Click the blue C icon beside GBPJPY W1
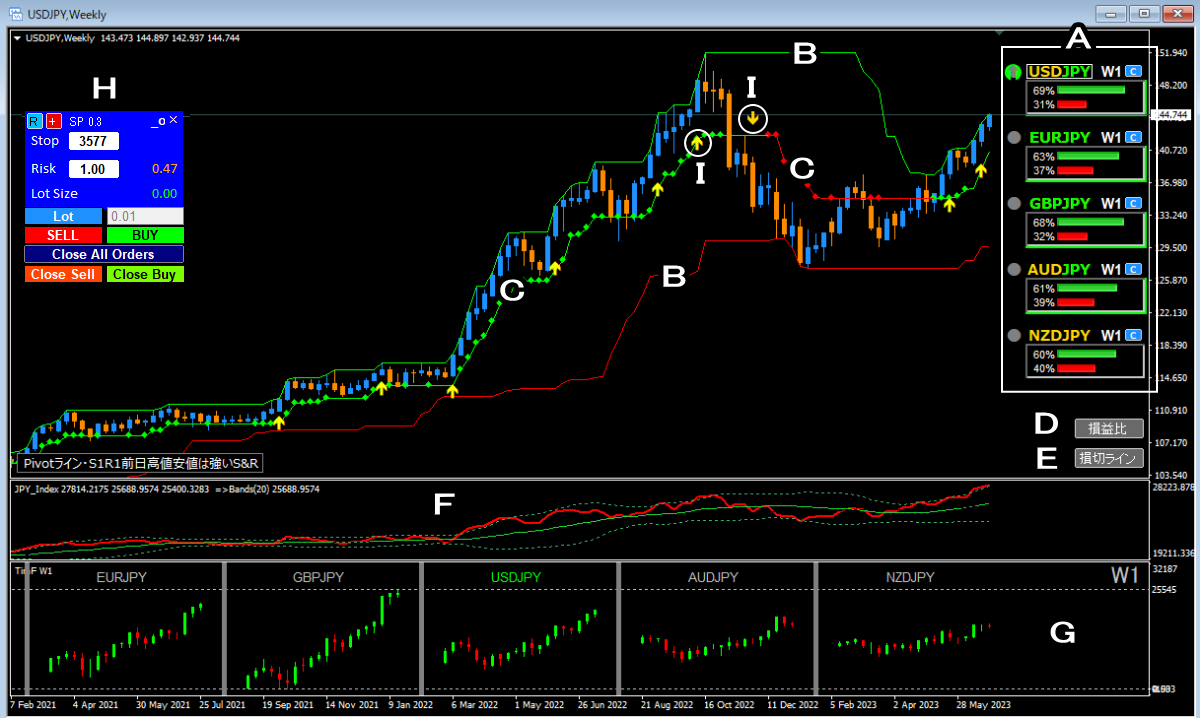 coord(1133,203)
